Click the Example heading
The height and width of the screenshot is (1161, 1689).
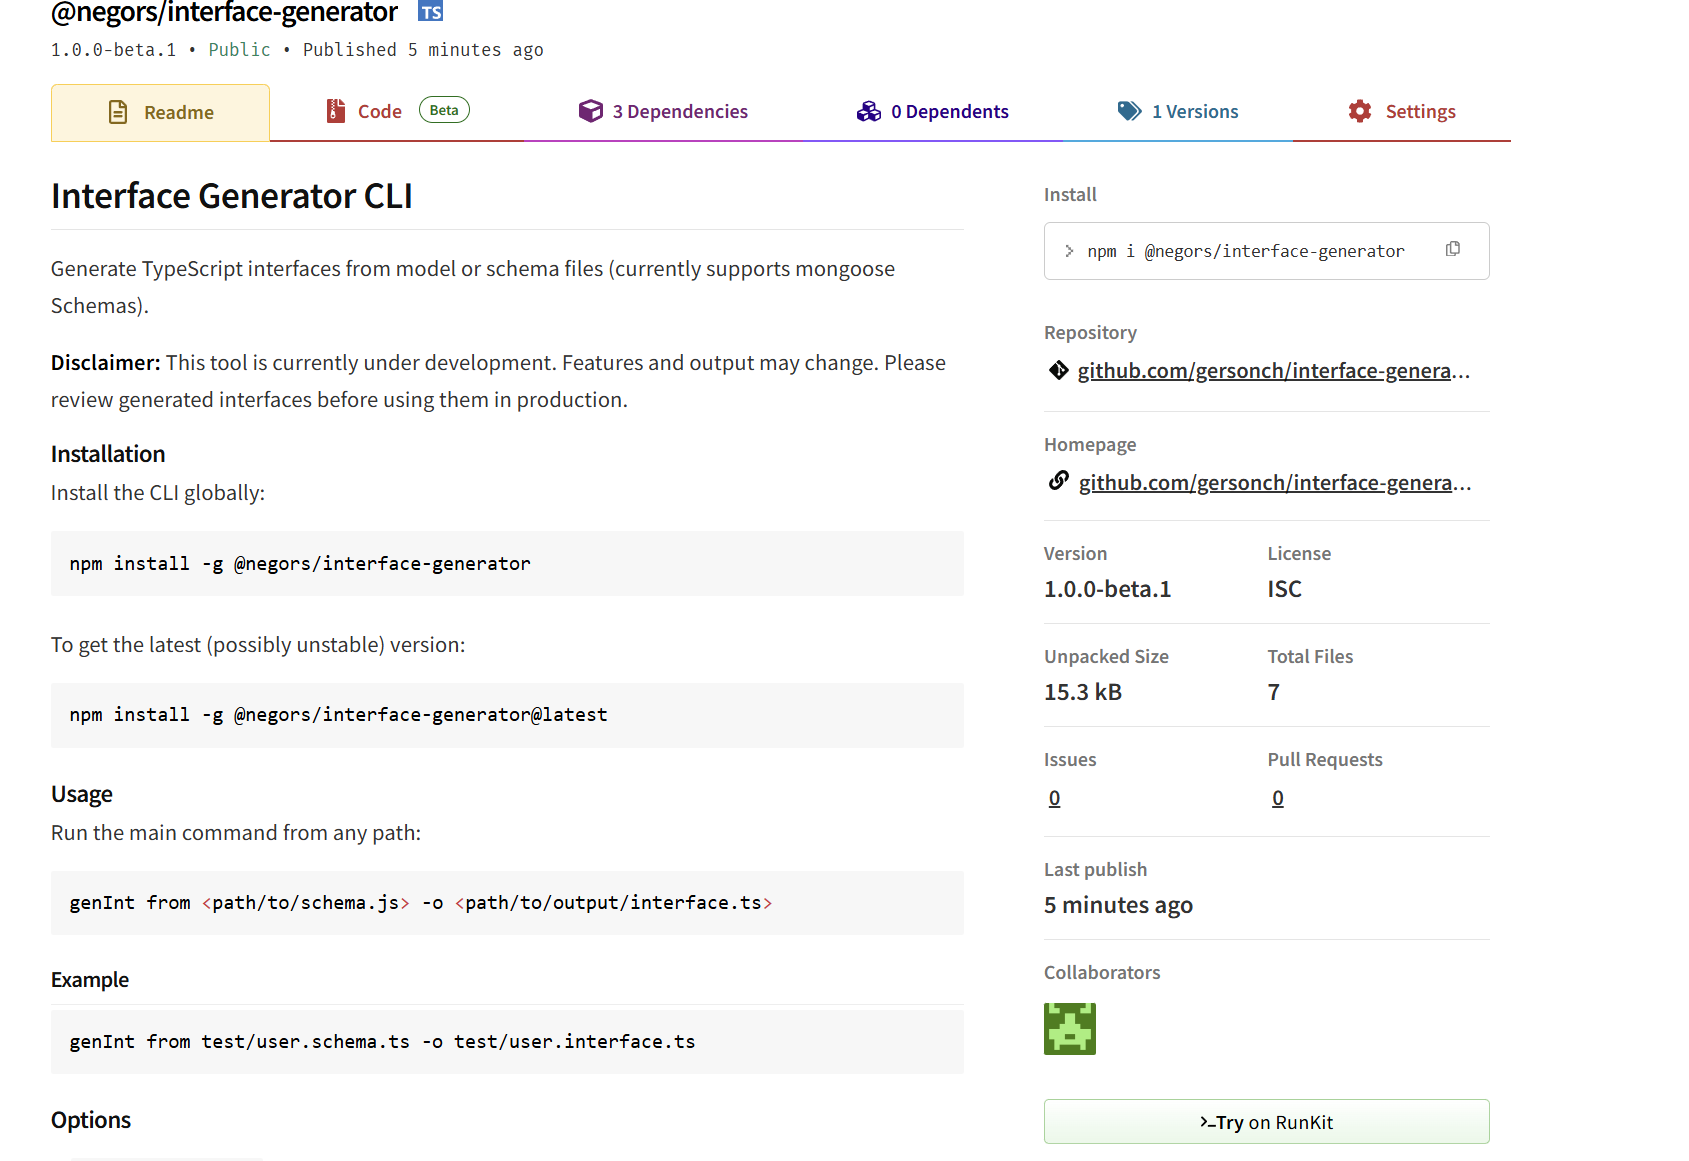click(90, 980)
